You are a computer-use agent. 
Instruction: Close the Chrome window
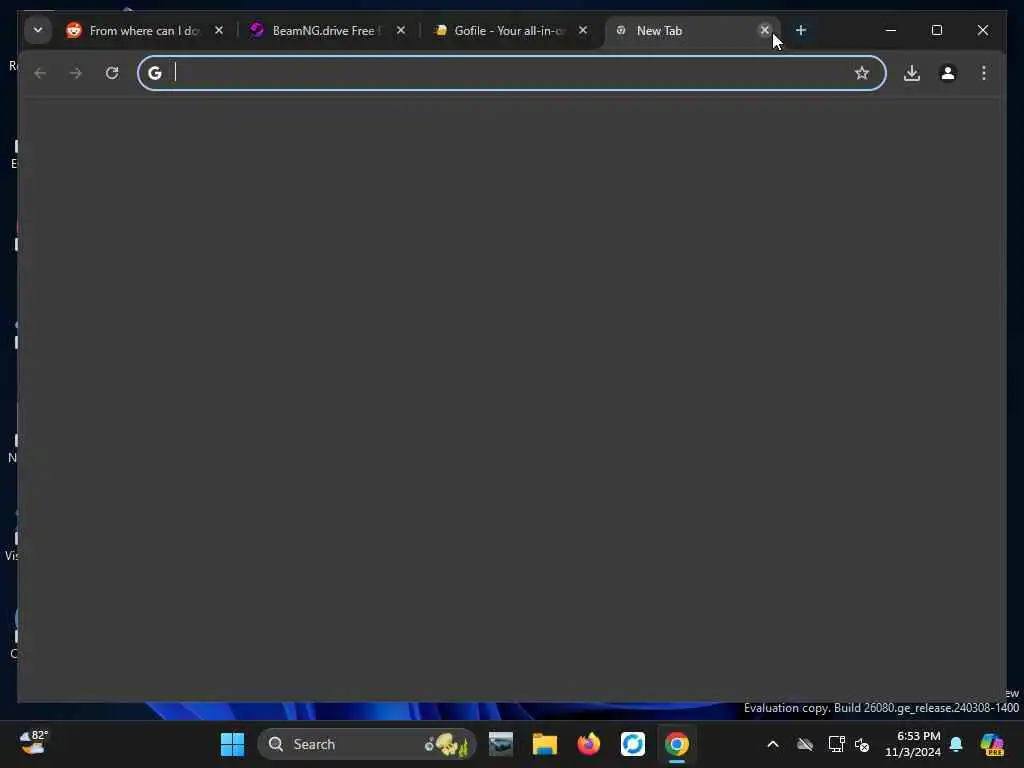pyautogui.click(x=983, y=30)
